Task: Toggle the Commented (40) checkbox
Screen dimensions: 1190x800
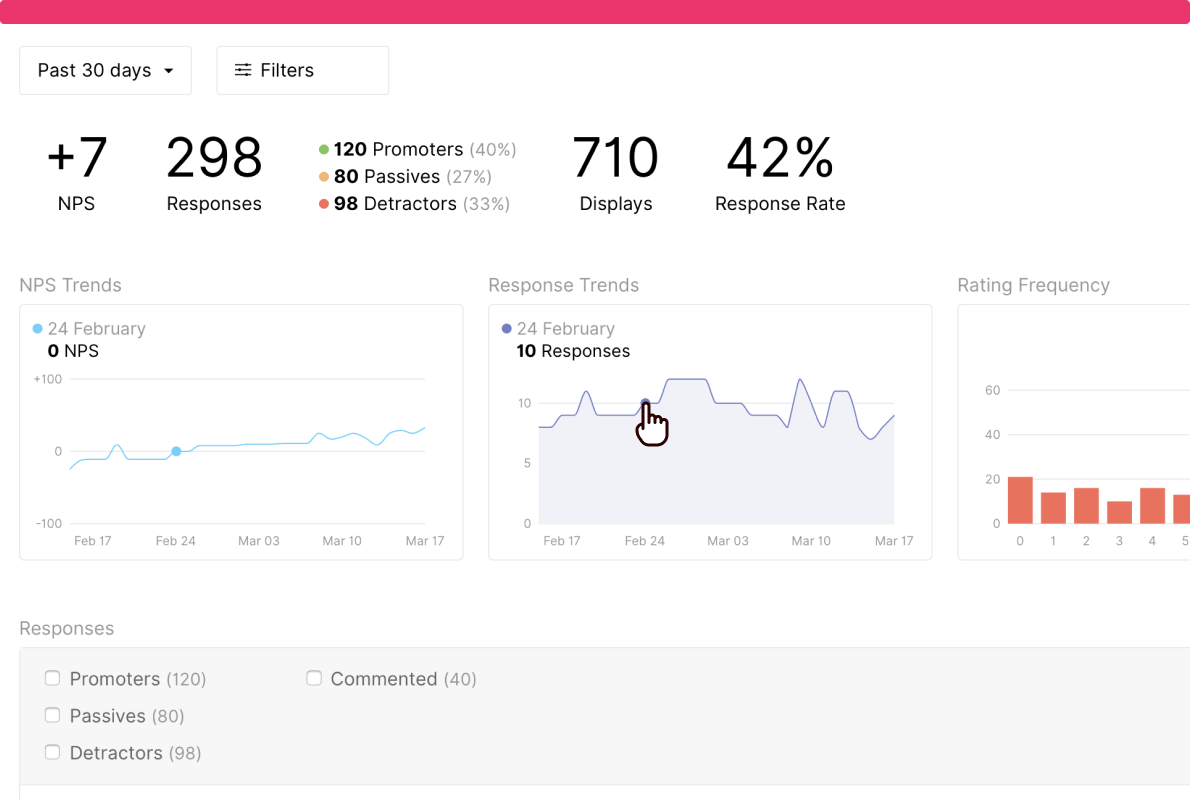Action: coord(314,678)
